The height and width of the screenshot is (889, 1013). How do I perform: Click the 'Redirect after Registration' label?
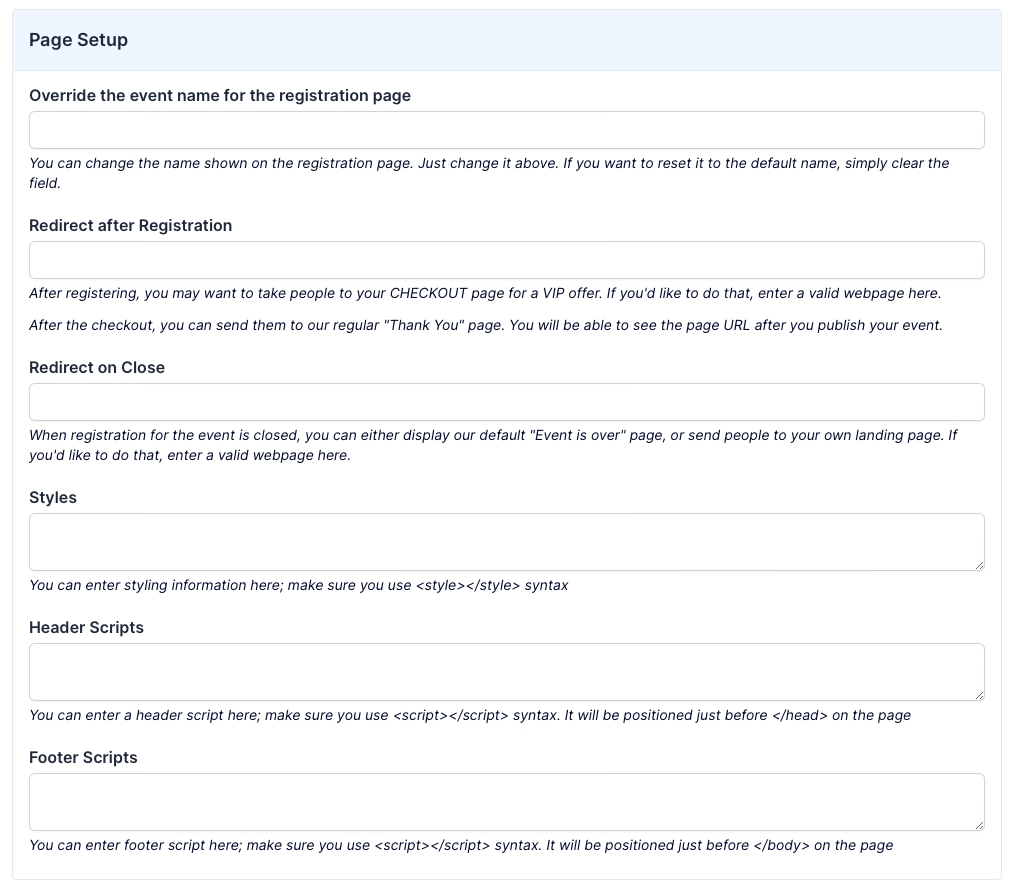130,226
